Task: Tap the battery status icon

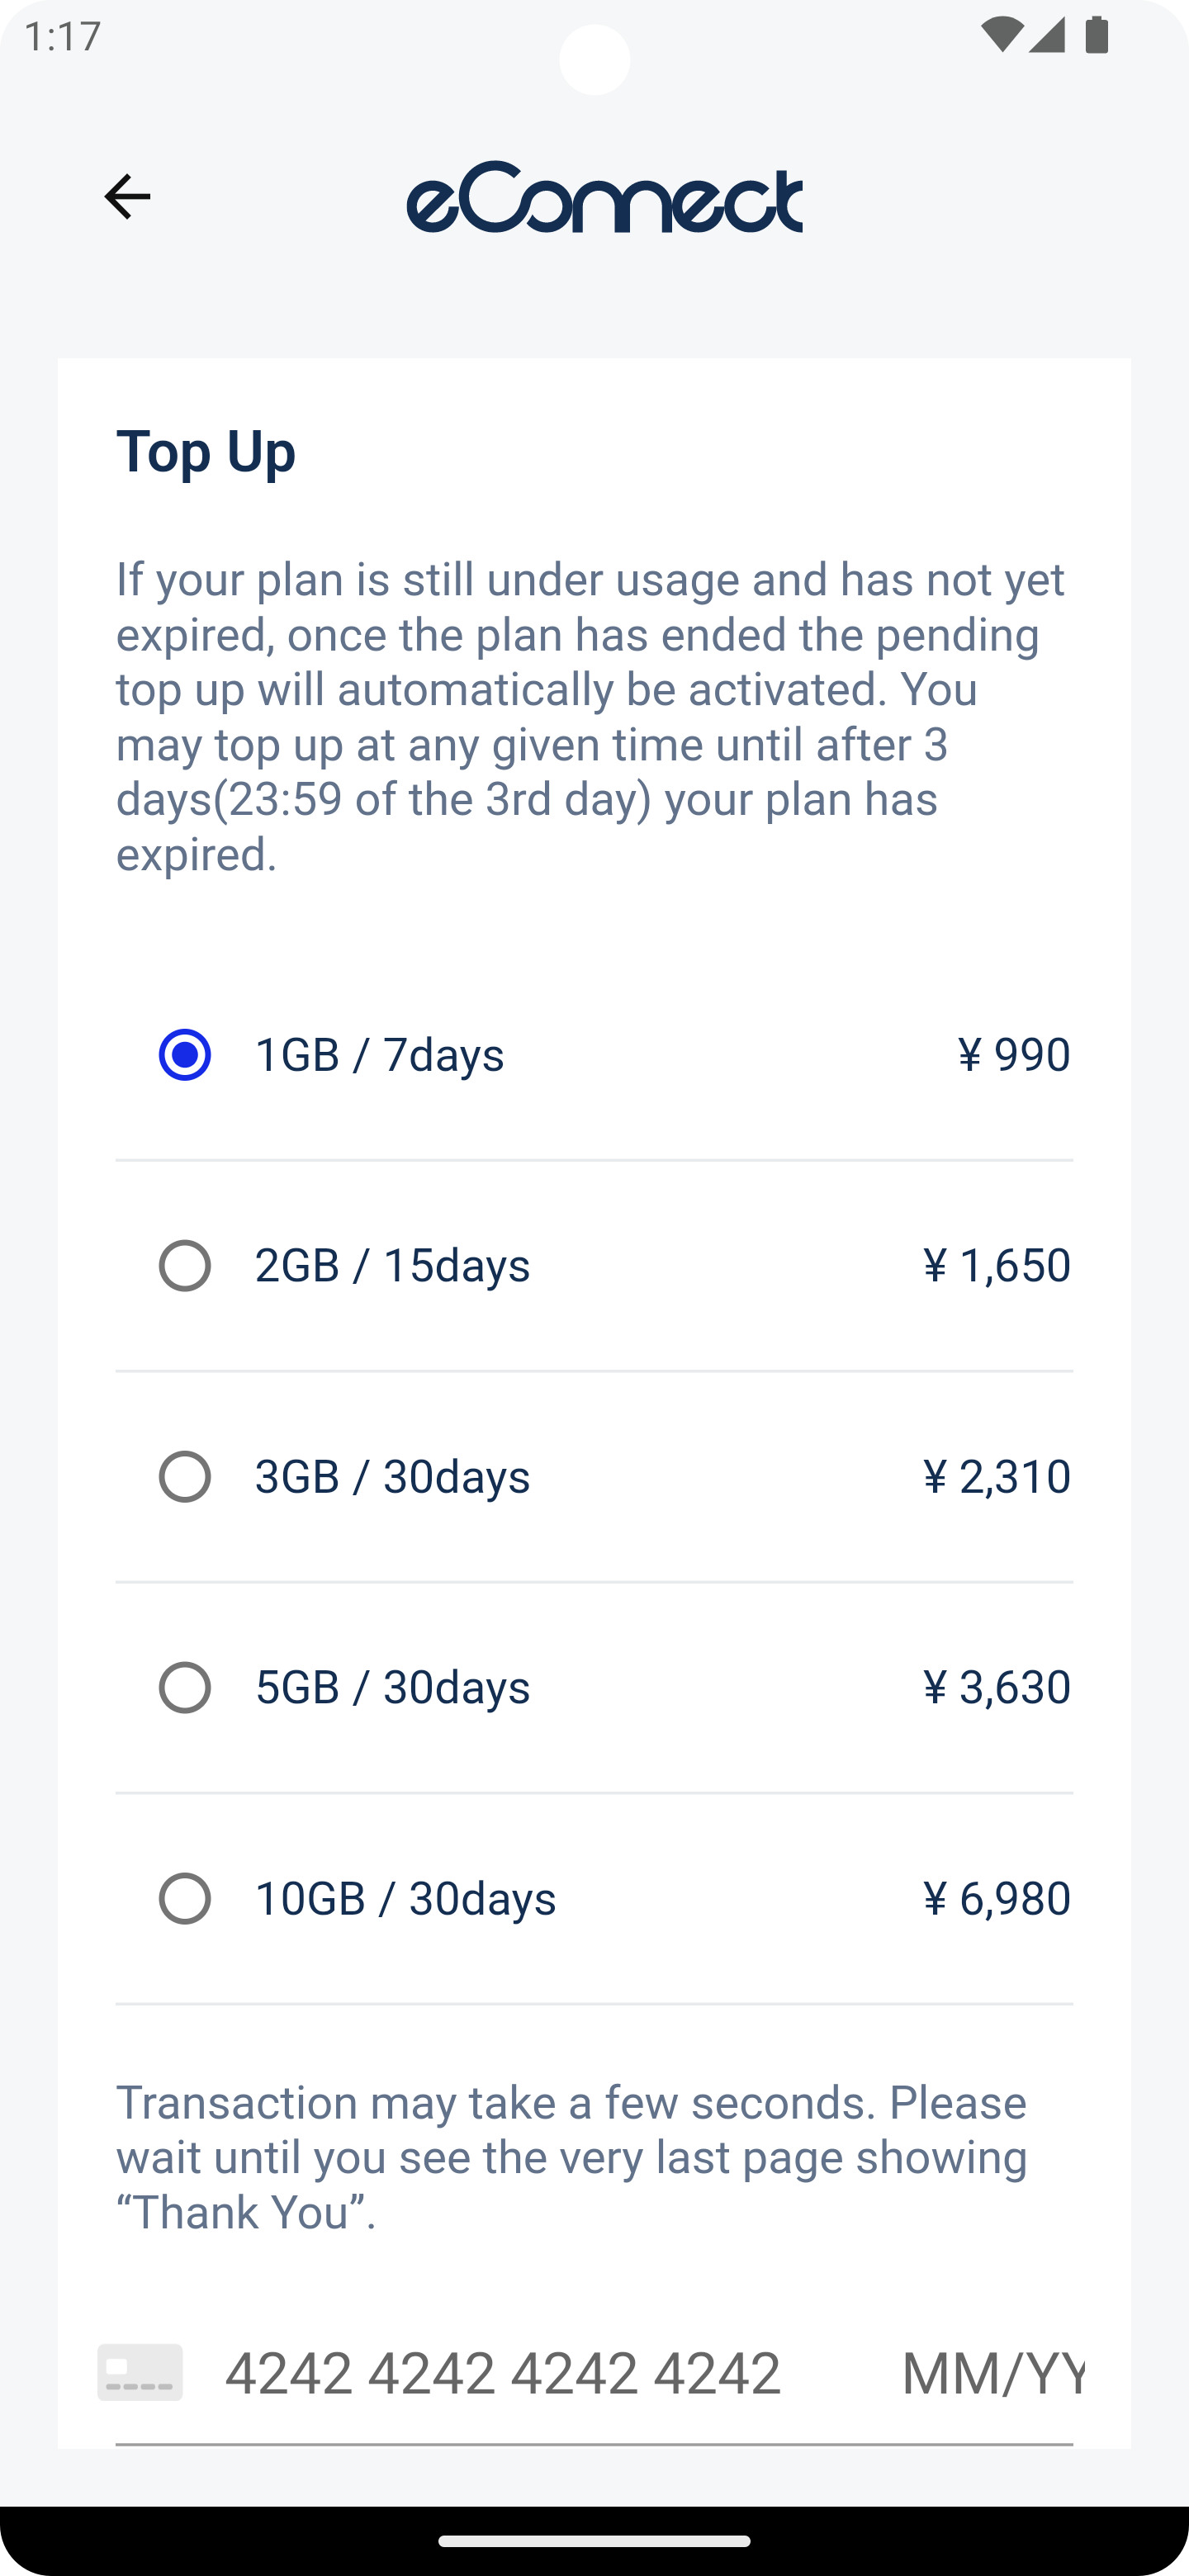Action: pyautogui.click(x=1096, y=37)
